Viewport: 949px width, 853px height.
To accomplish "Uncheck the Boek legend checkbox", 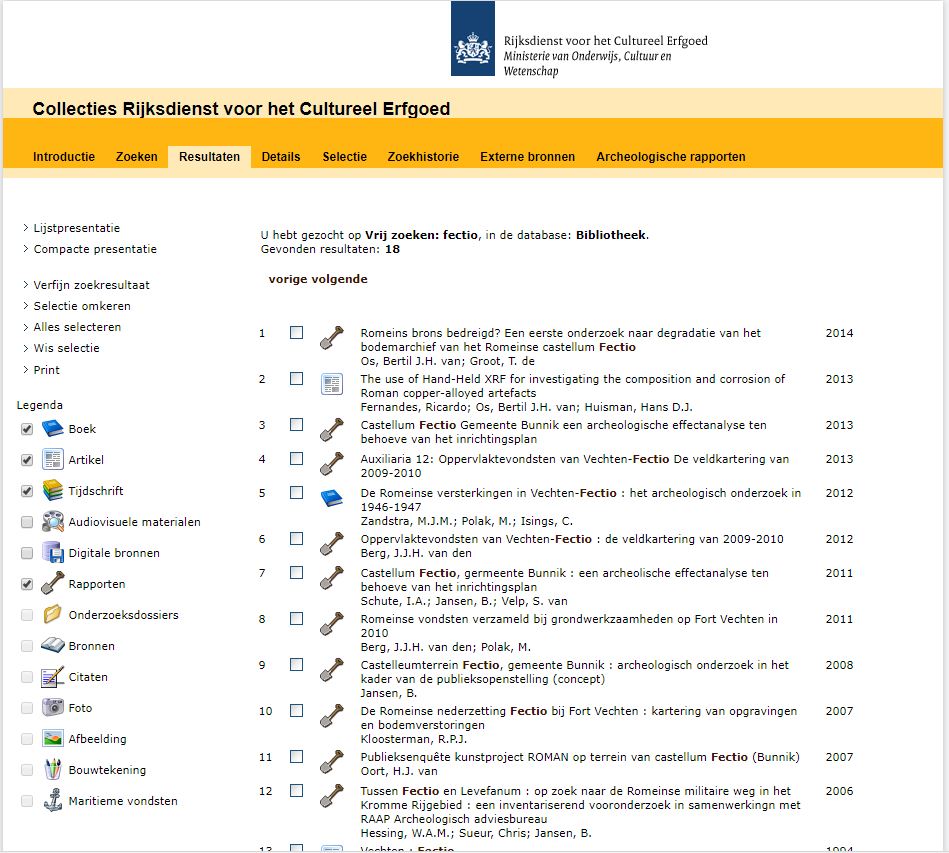I will 27,429.
